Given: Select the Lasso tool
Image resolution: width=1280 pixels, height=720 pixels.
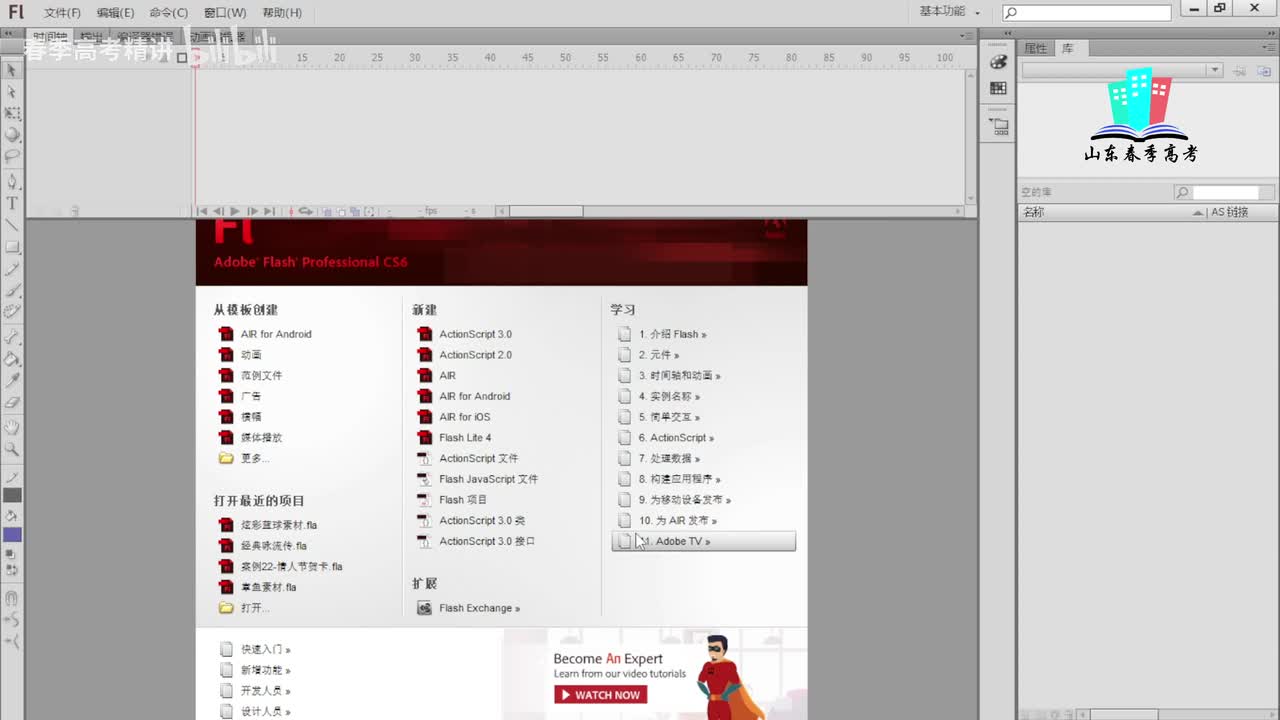Looking at the screenshot, I should pyautogui.click(x=12, y=157).
